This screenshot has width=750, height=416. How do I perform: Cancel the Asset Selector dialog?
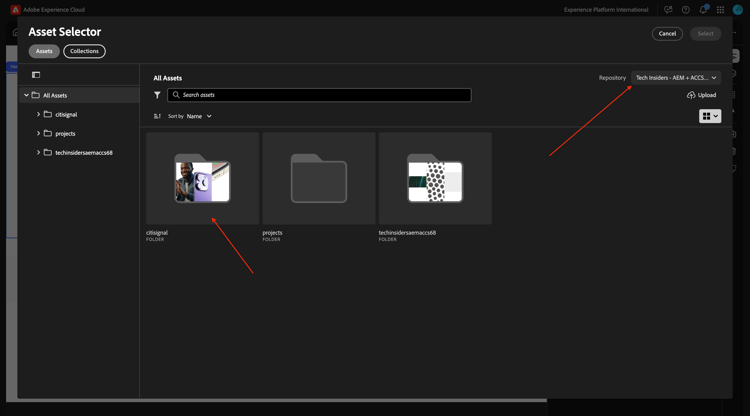click(x=667, y=33)
